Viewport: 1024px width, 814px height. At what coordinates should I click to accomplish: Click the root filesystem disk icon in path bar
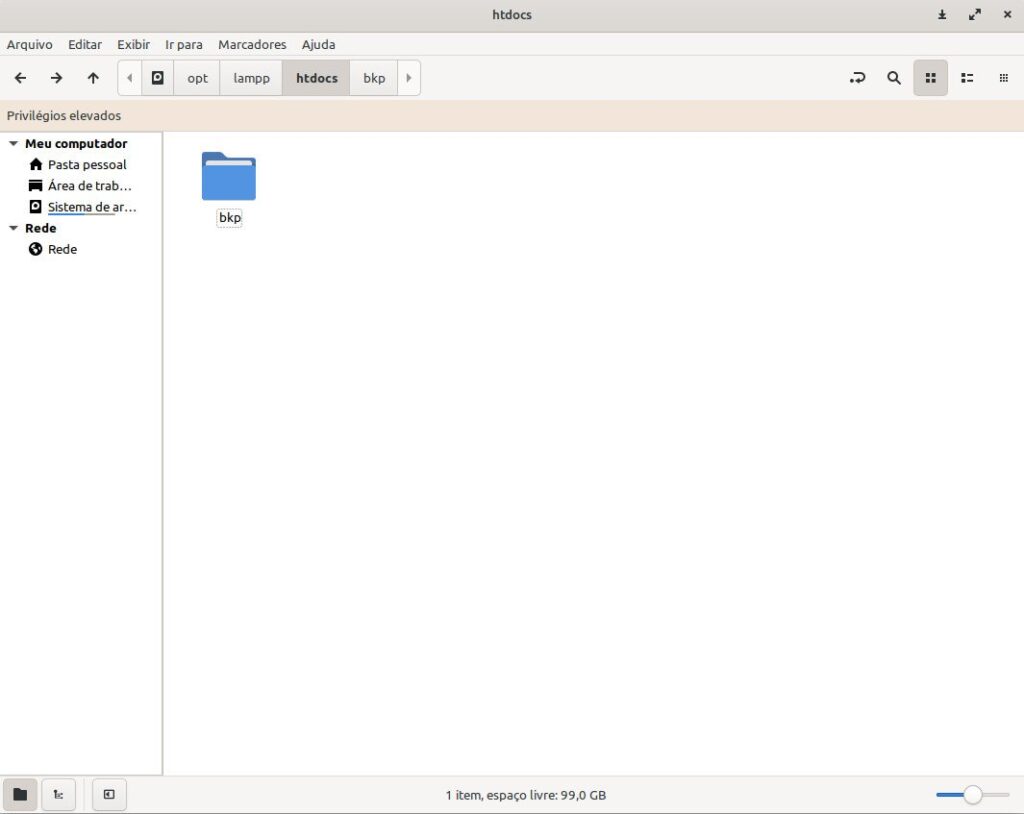pos(157,78)
